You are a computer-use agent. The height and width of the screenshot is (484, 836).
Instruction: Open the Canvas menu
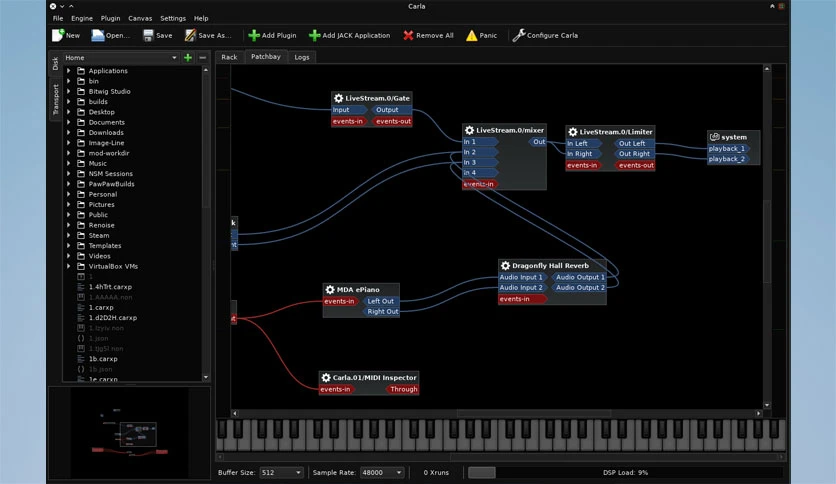point(140,18)
